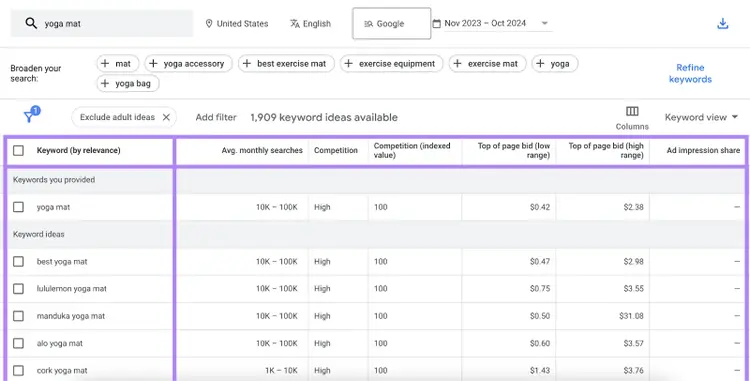The height and width of the screenshot is (381, 750).
Task: Click the 'Keywords you provided' section label
Action: (x=54, y=180)
